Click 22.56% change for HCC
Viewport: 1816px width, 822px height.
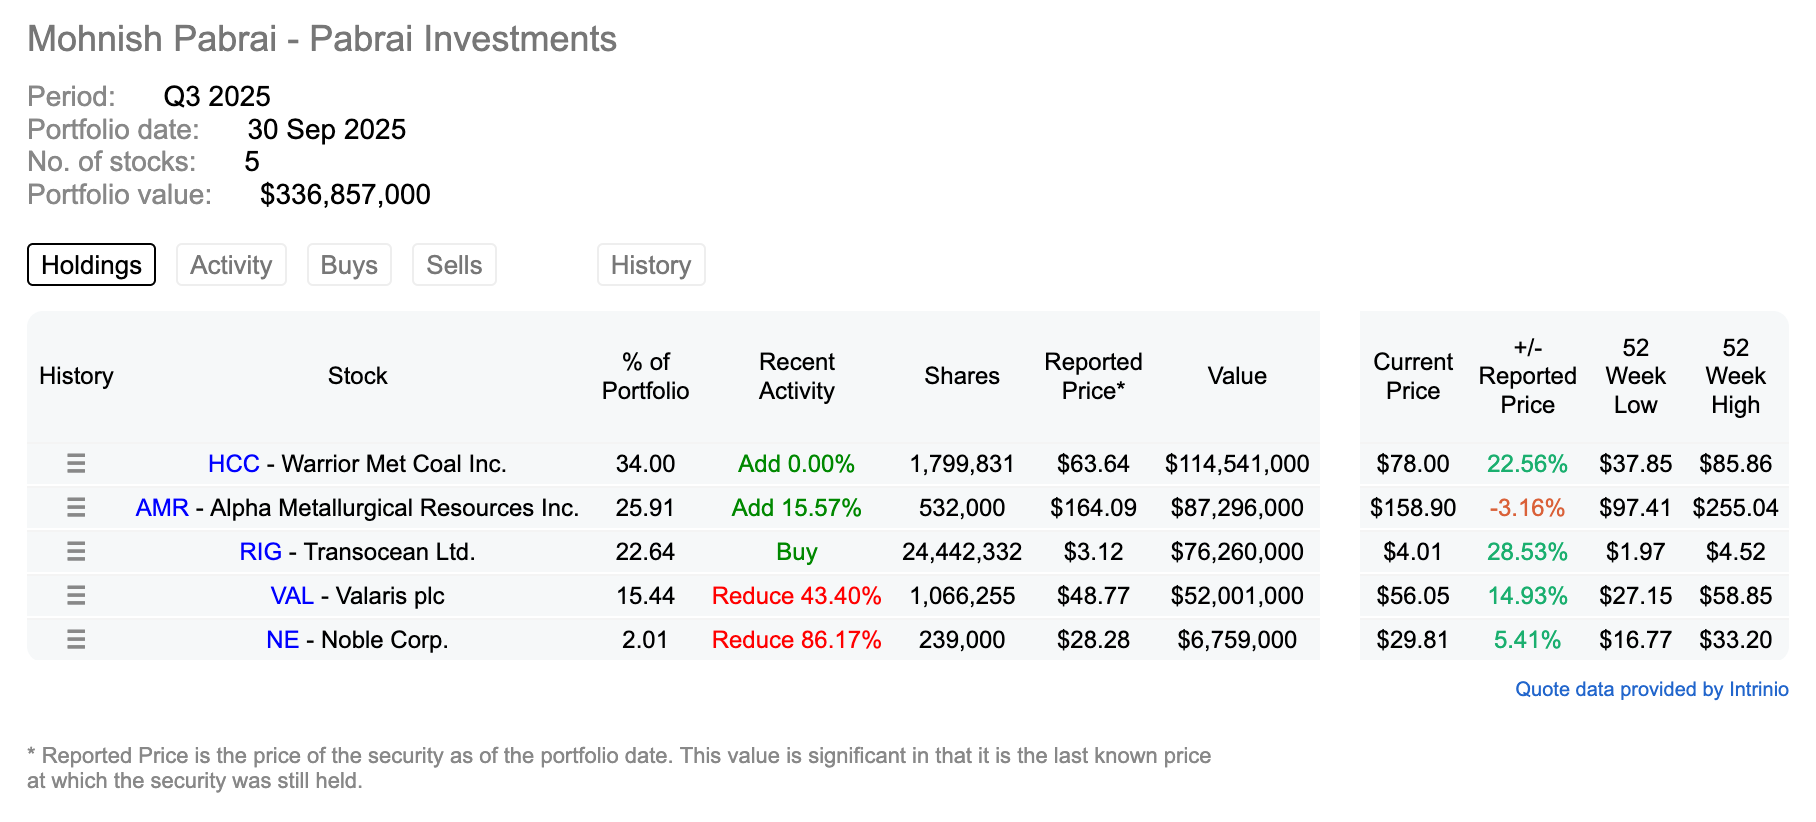click(1527, 464)
